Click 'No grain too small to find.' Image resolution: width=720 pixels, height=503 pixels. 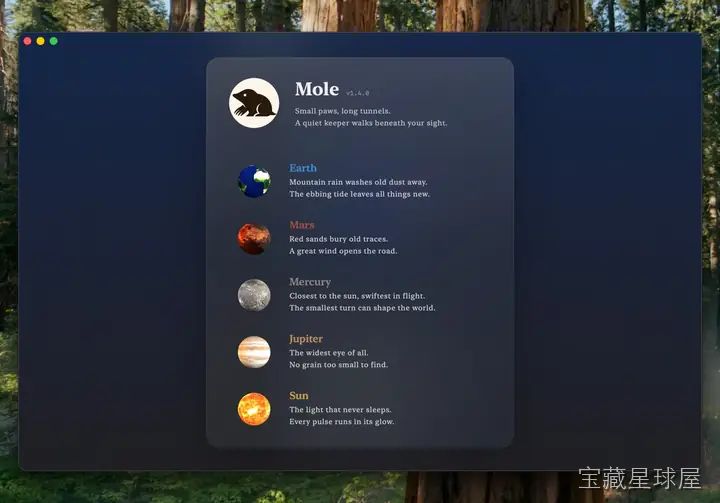338,365
